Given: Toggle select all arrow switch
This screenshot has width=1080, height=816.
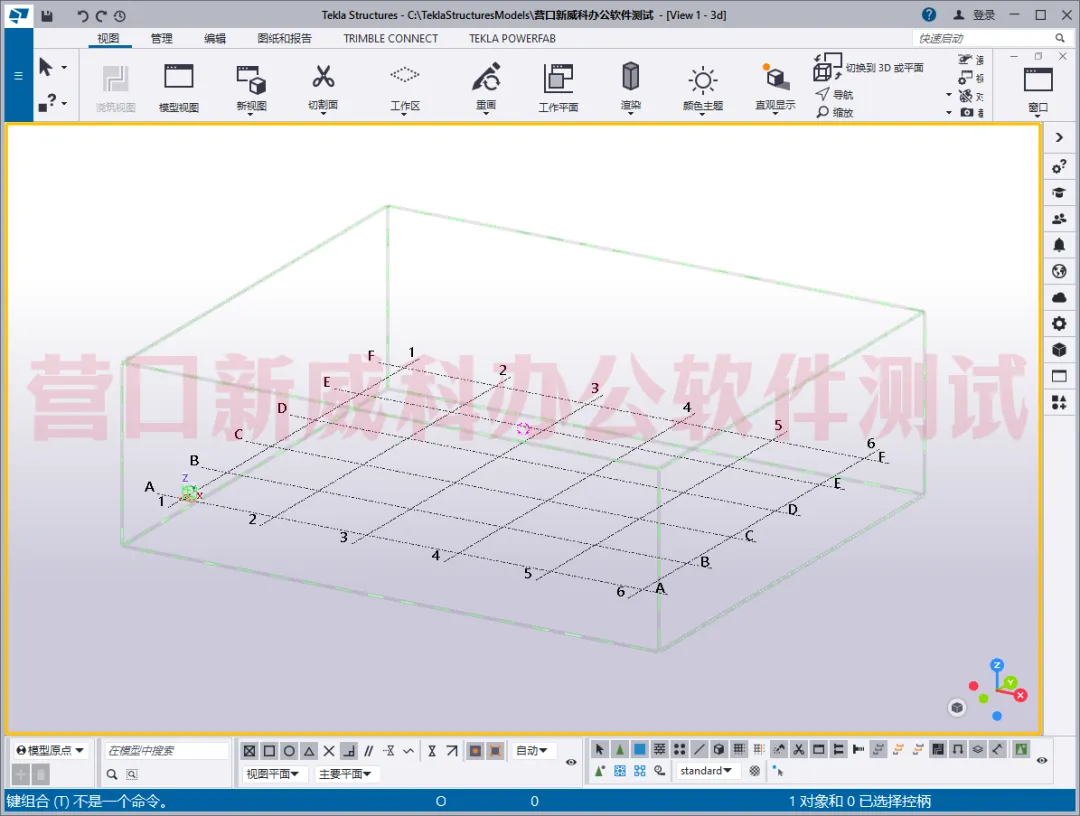Looking at the screenshot, I should pos(599,749).
